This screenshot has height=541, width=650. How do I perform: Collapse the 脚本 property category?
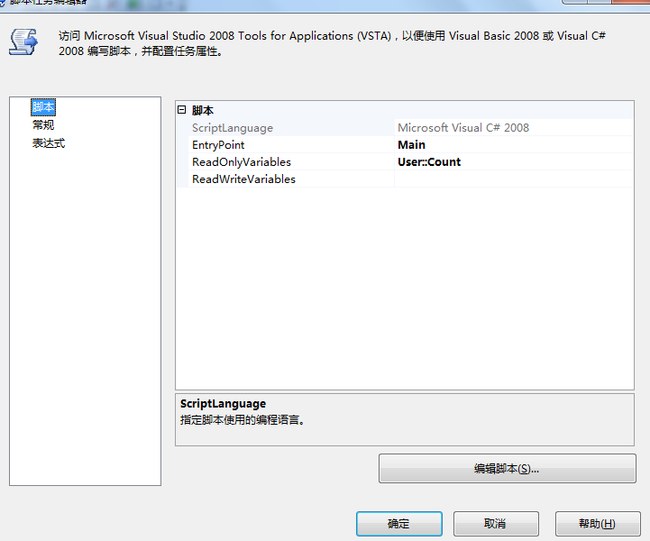pos(182,110)
